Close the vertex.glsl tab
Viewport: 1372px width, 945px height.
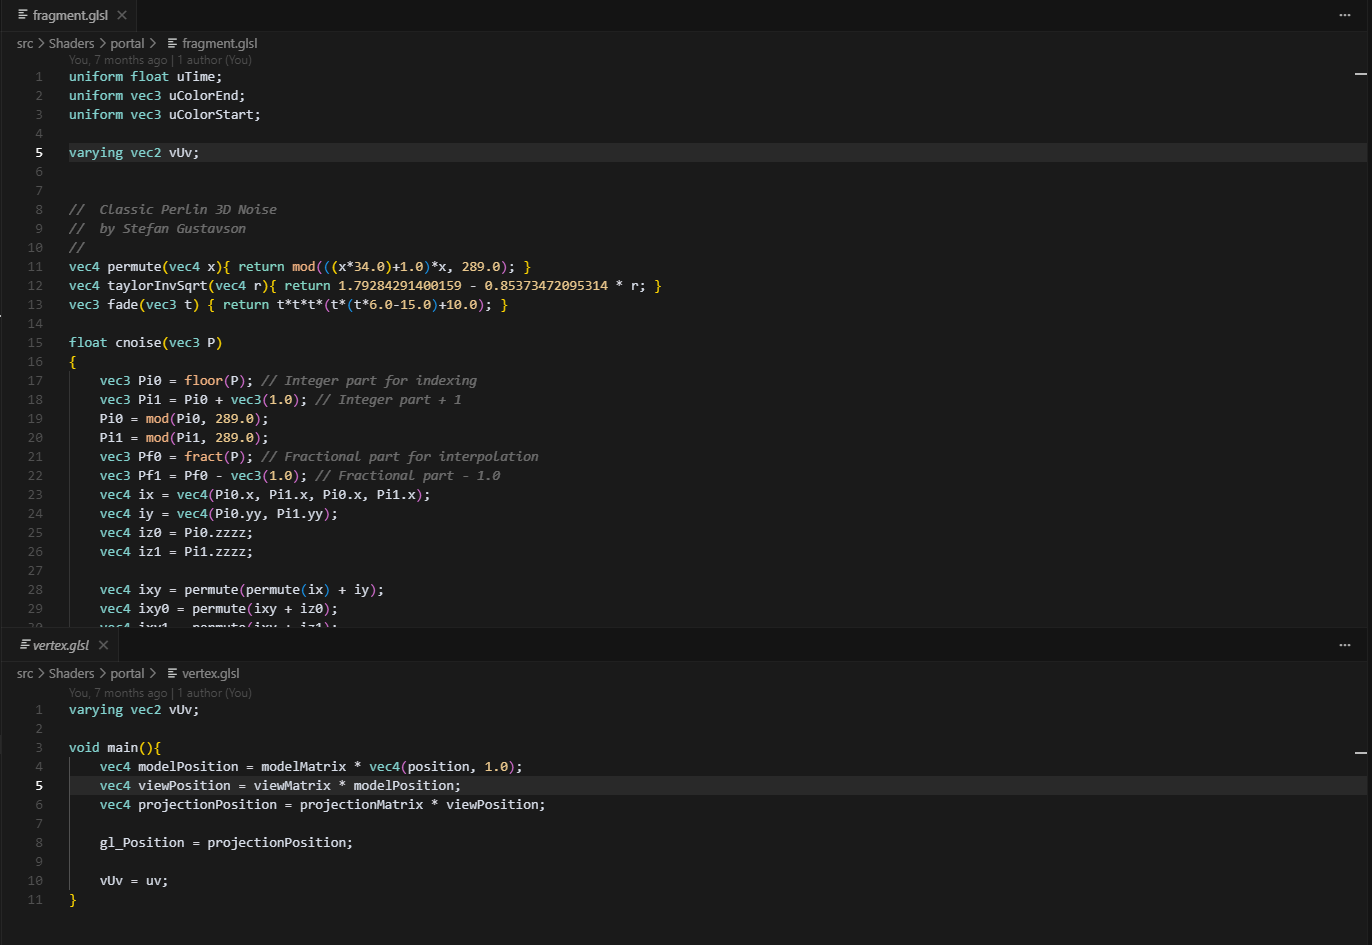tap(103, 645)
